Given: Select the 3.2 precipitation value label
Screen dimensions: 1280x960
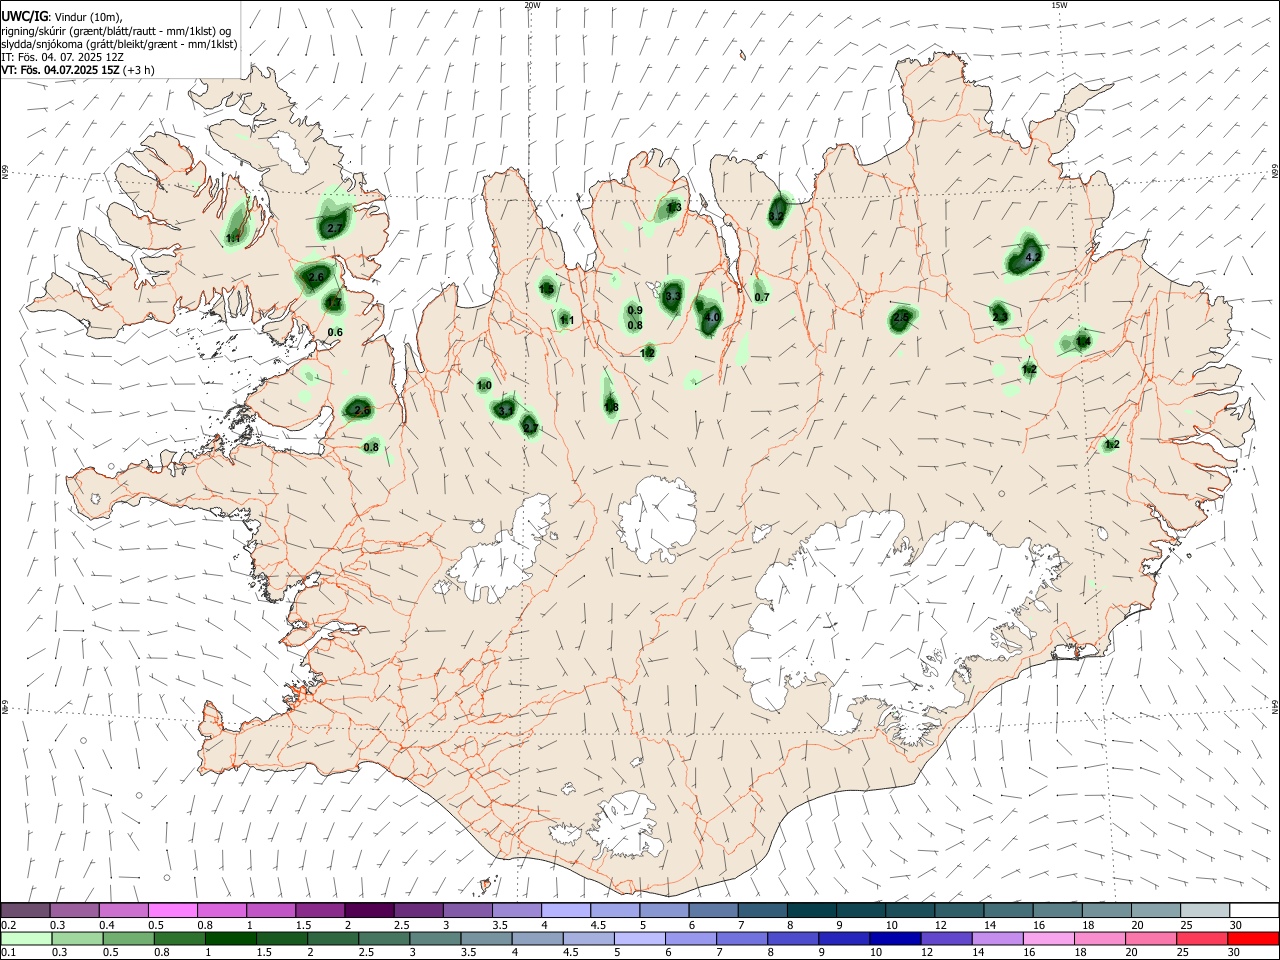Looking at the screenshot, I should 776,216.
